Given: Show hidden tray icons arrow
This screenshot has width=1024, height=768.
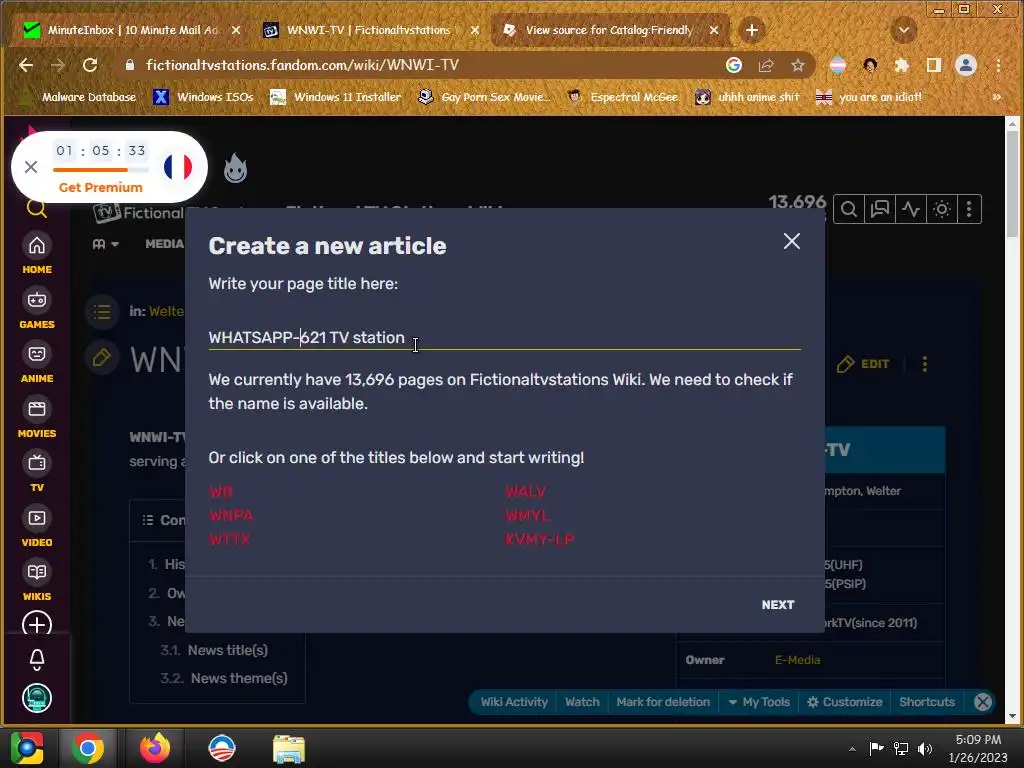Looking at the screenshot, I should tap(852, 749).
